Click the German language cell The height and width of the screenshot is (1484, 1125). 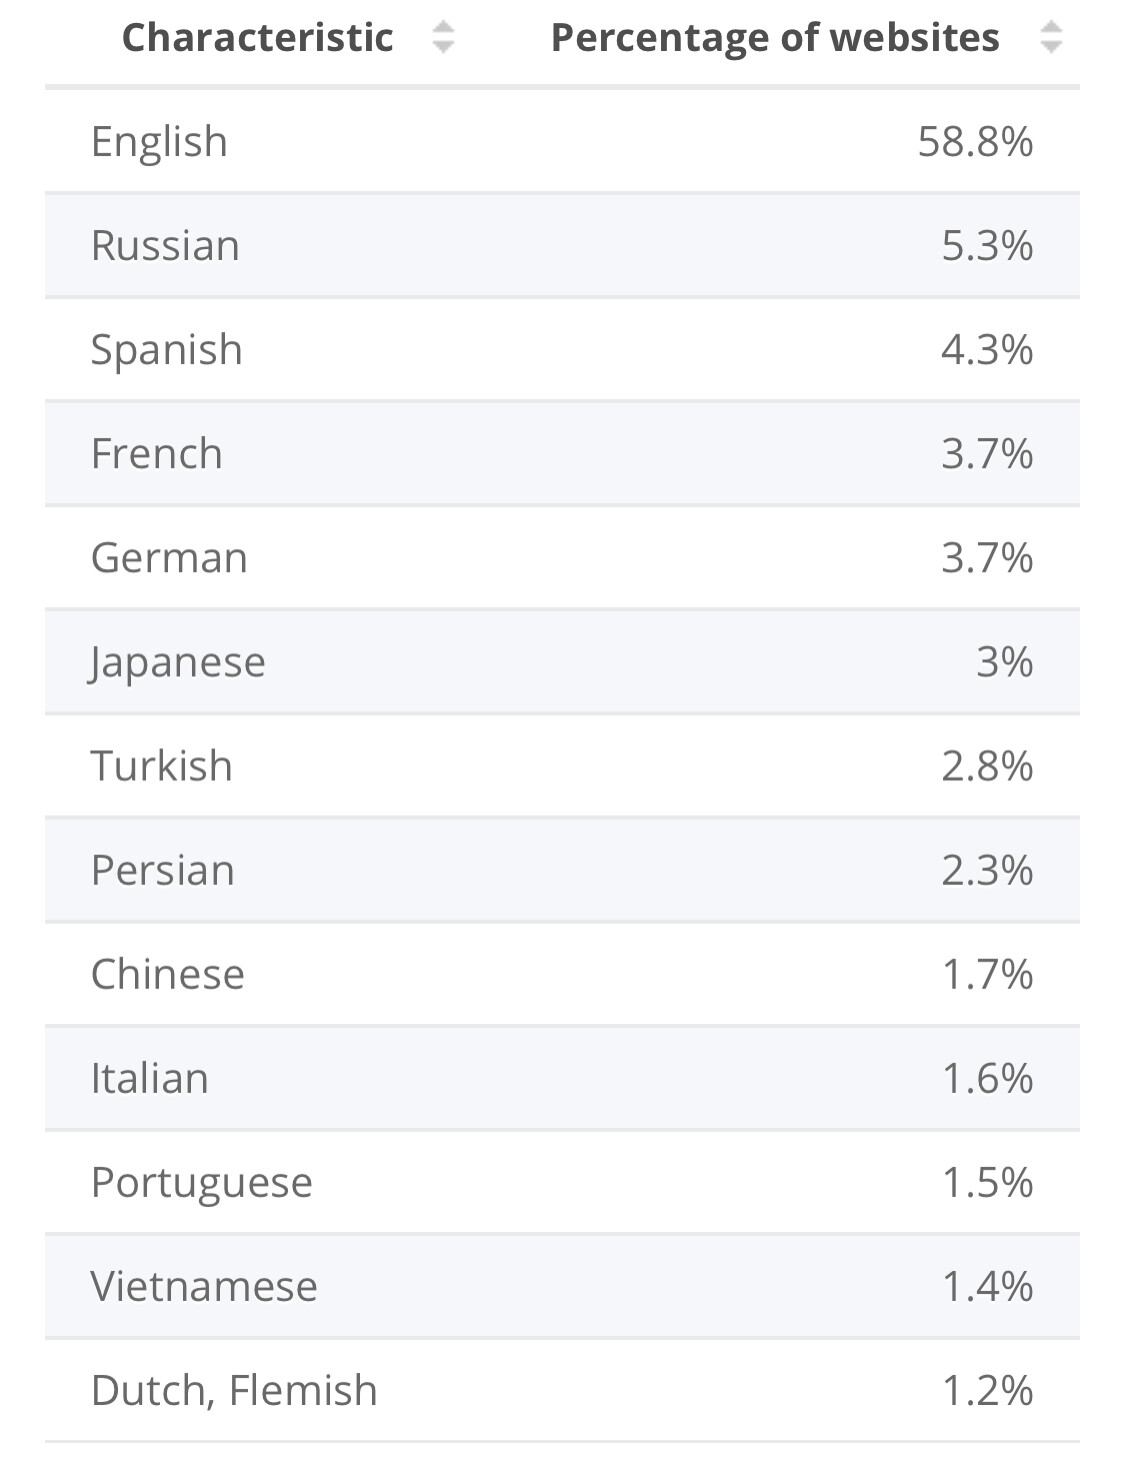click(x=169, y=558)
